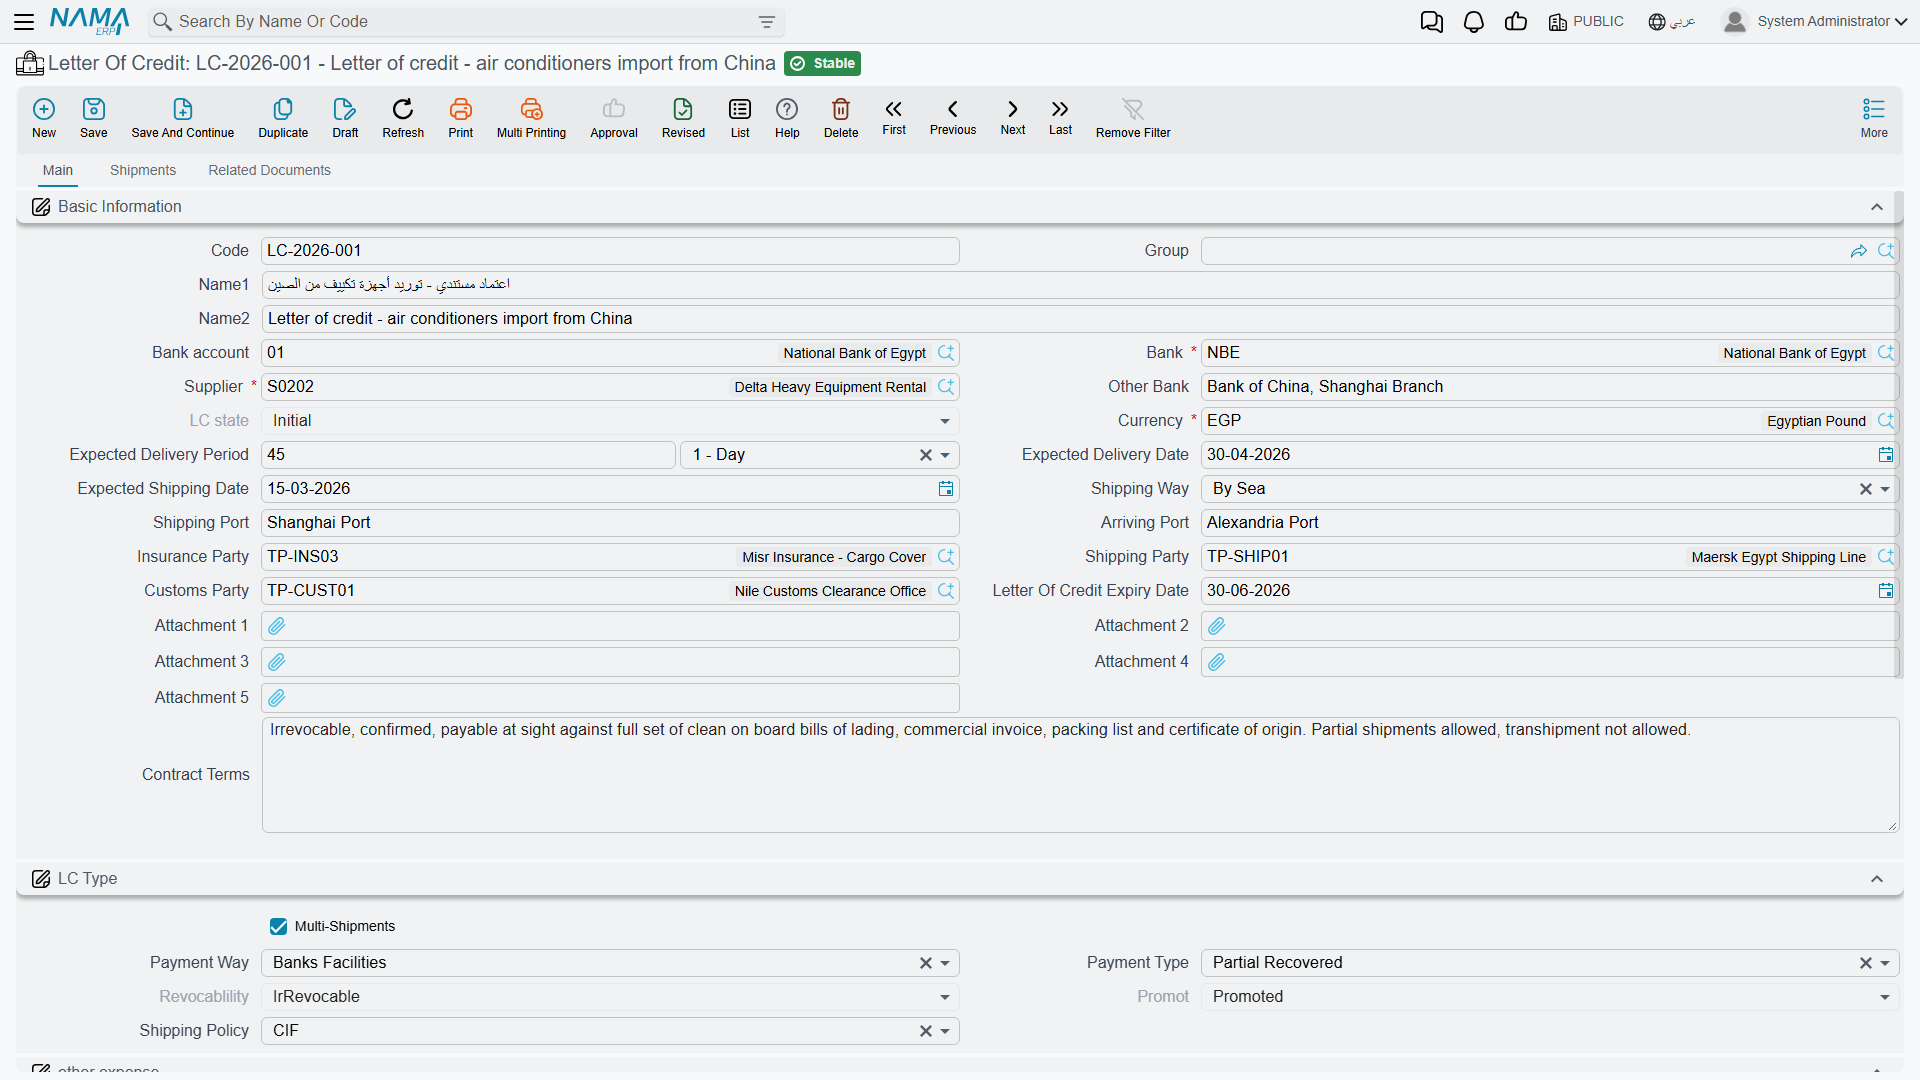Click the PUBLIC company selector
The height and width of the screenshot is (1080, 1920).
[x=1586, y=21]
